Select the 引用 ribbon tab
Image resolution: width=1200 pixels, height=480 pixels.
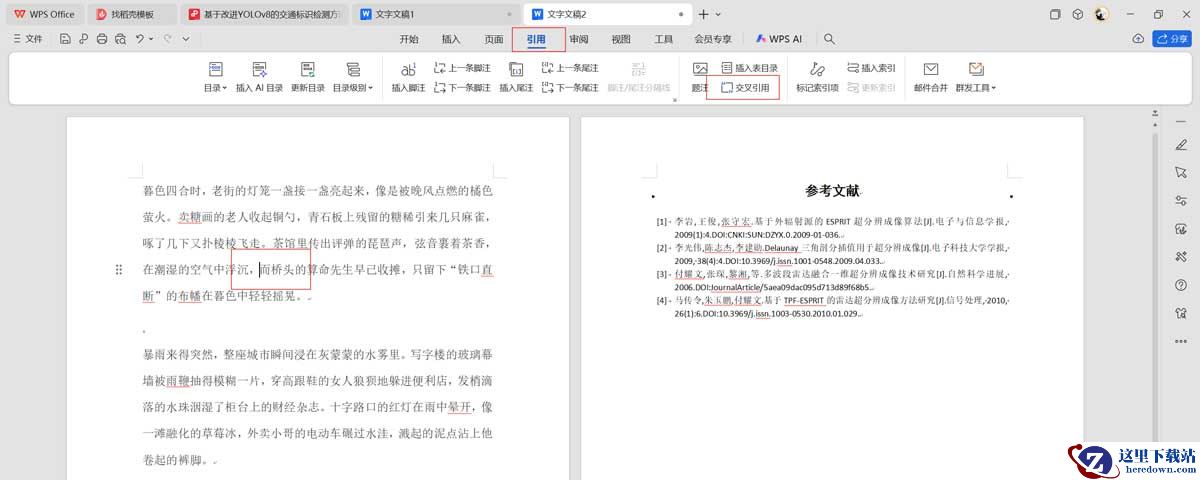click(x=537, y=39)
